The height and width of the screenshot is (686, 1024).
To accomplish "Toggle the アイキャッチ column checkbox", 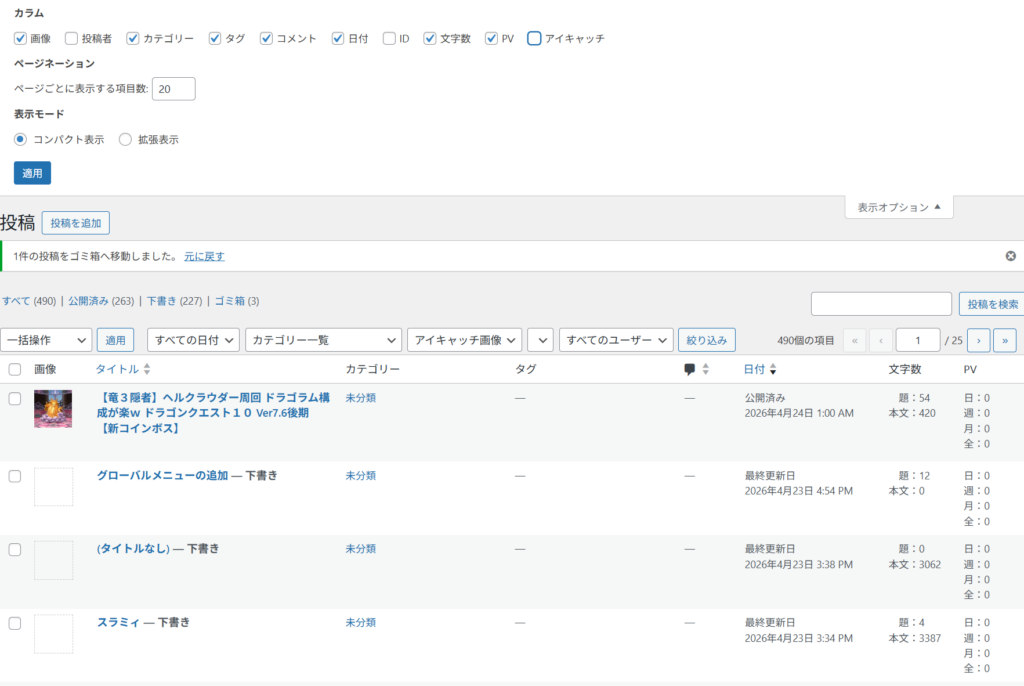I will (534, 38).
